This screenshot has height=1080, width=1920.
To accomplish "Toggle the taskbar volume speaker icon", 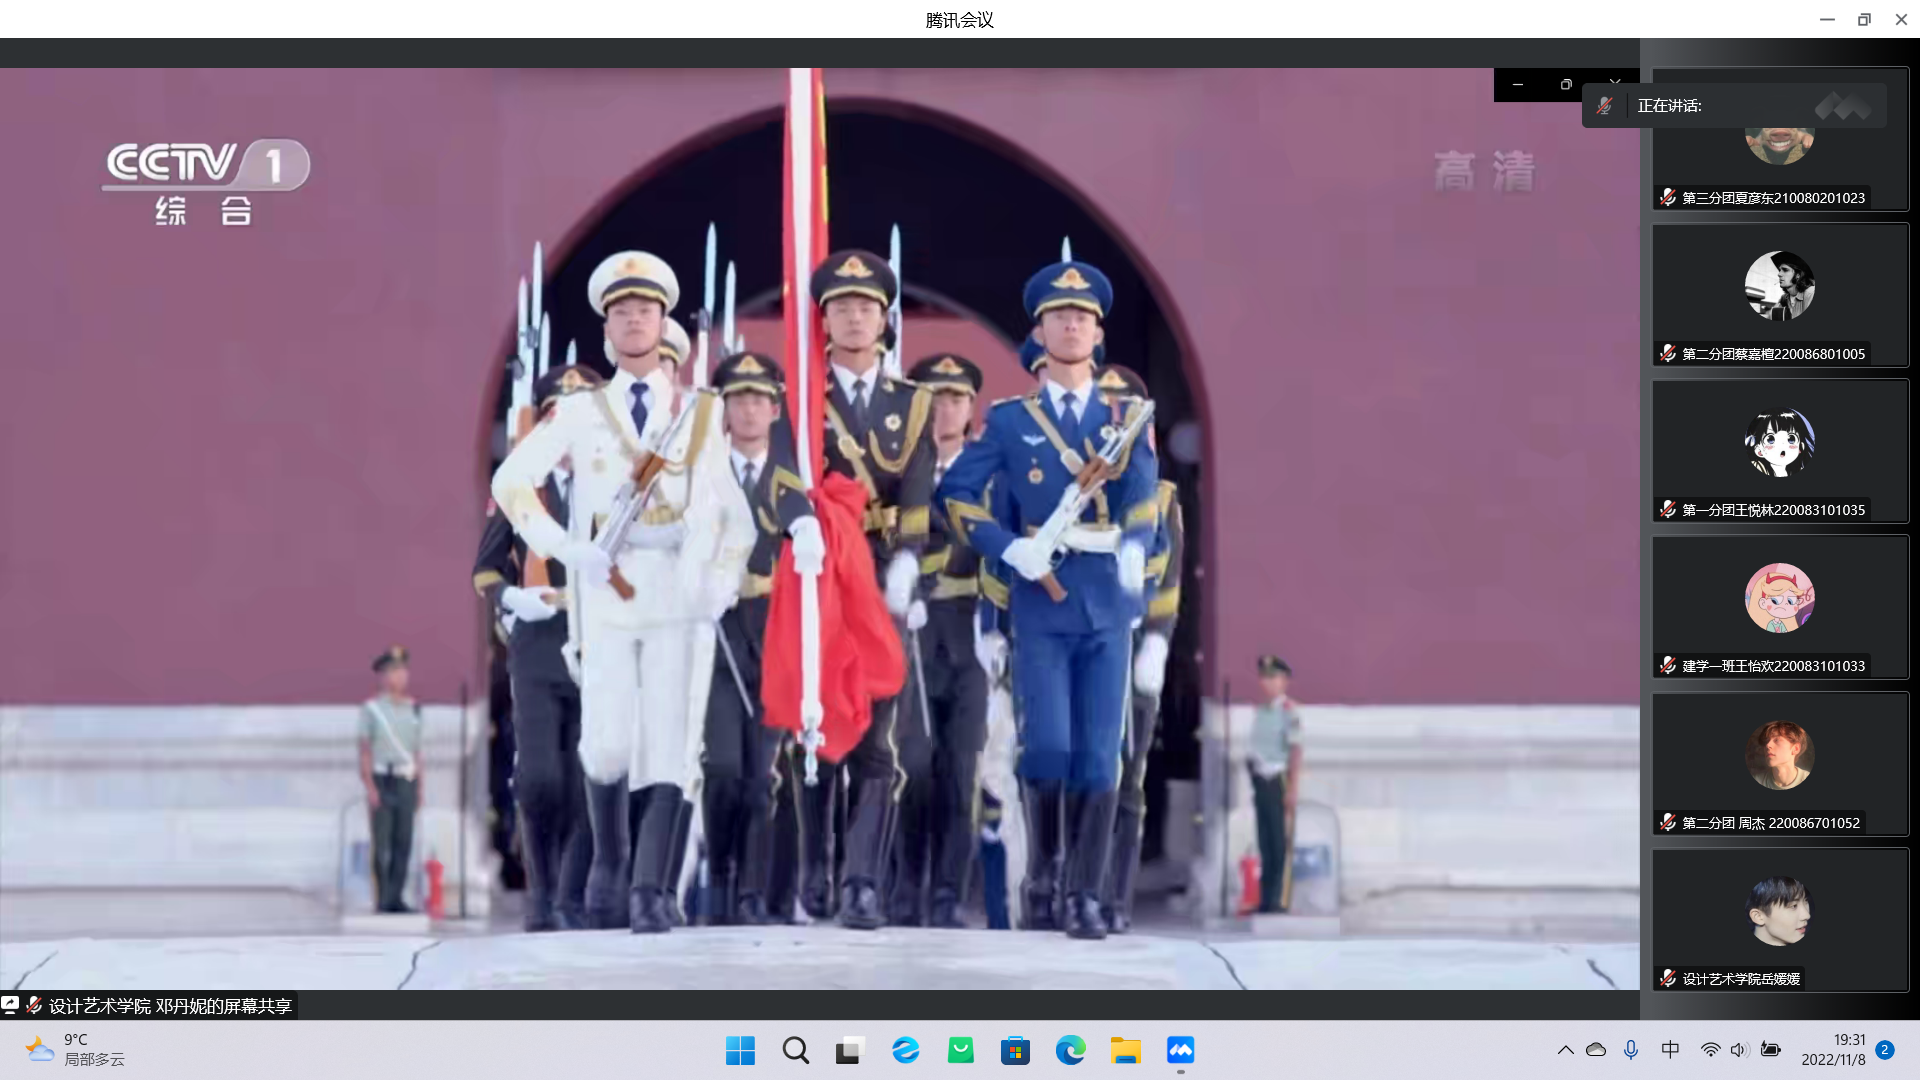I will 1739,1049.
